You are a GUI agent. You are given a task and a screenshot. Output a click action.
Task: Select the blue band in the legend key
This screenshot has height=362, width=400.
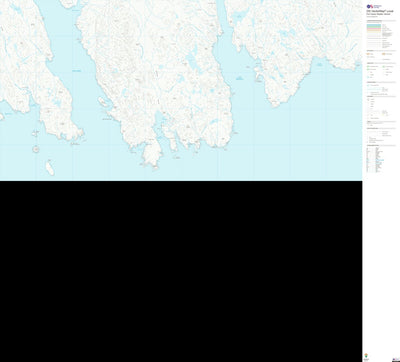(374, 25)
